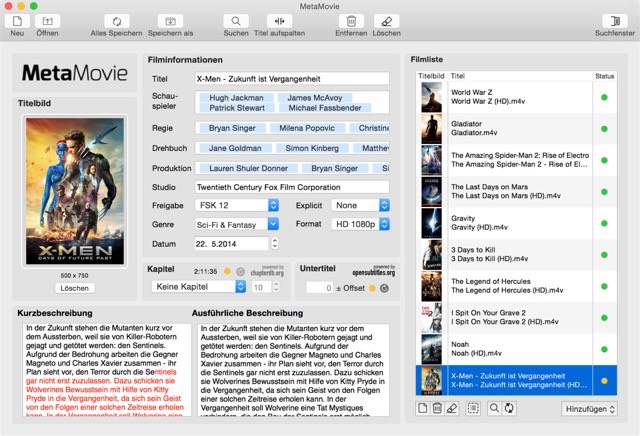Select Gladiator in Filmliste
640x436 pixels.
click(x=516, y=129)
